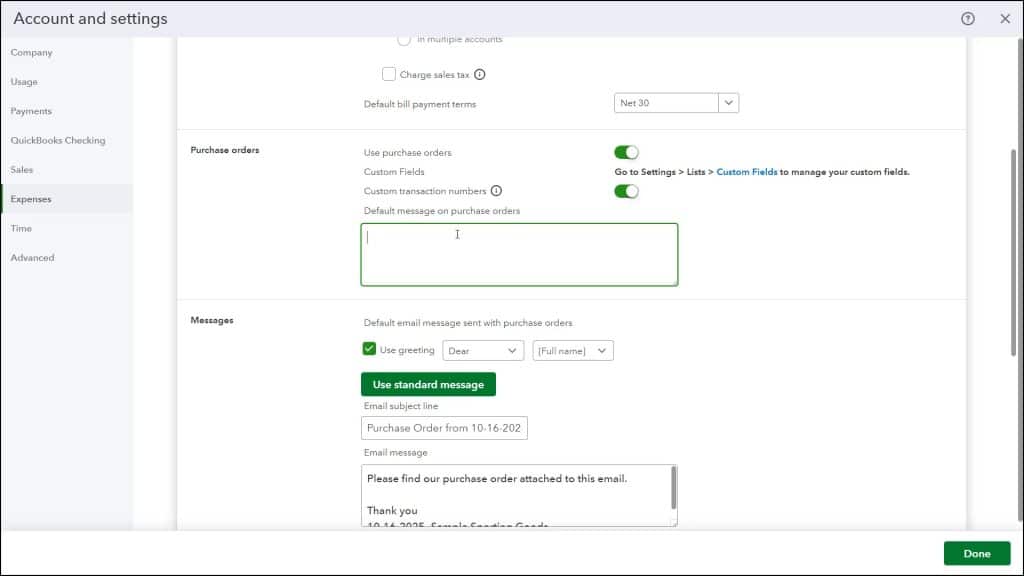Toggle off Use purchase orders
This screenshot has height=576, width=1024.
click(626, 151)
